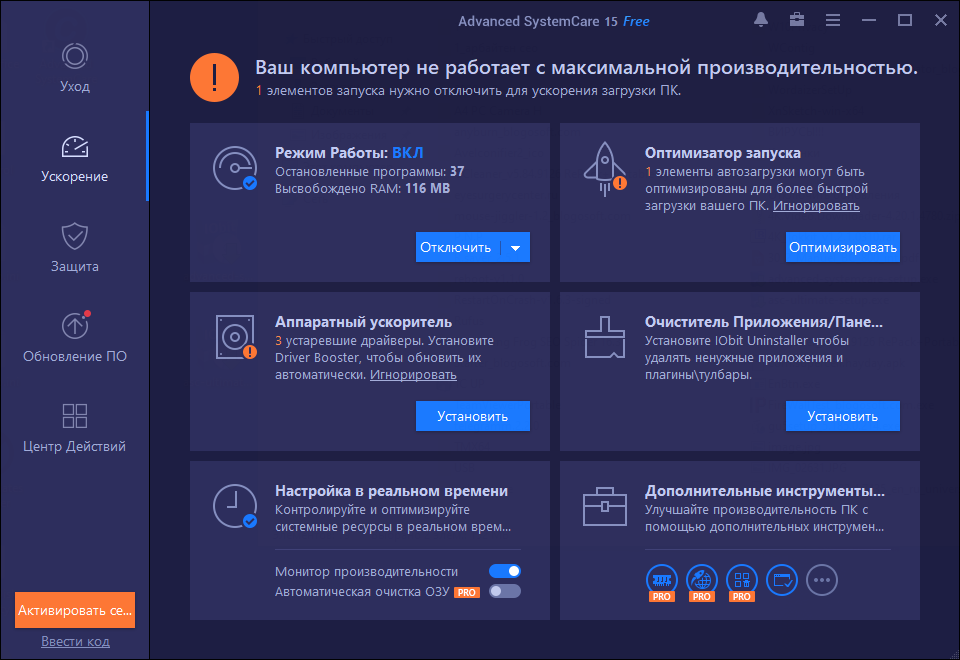Click the Режим Работы: ВКЛ heading
This screenshot has width=960, height=660.
(349, 152)
